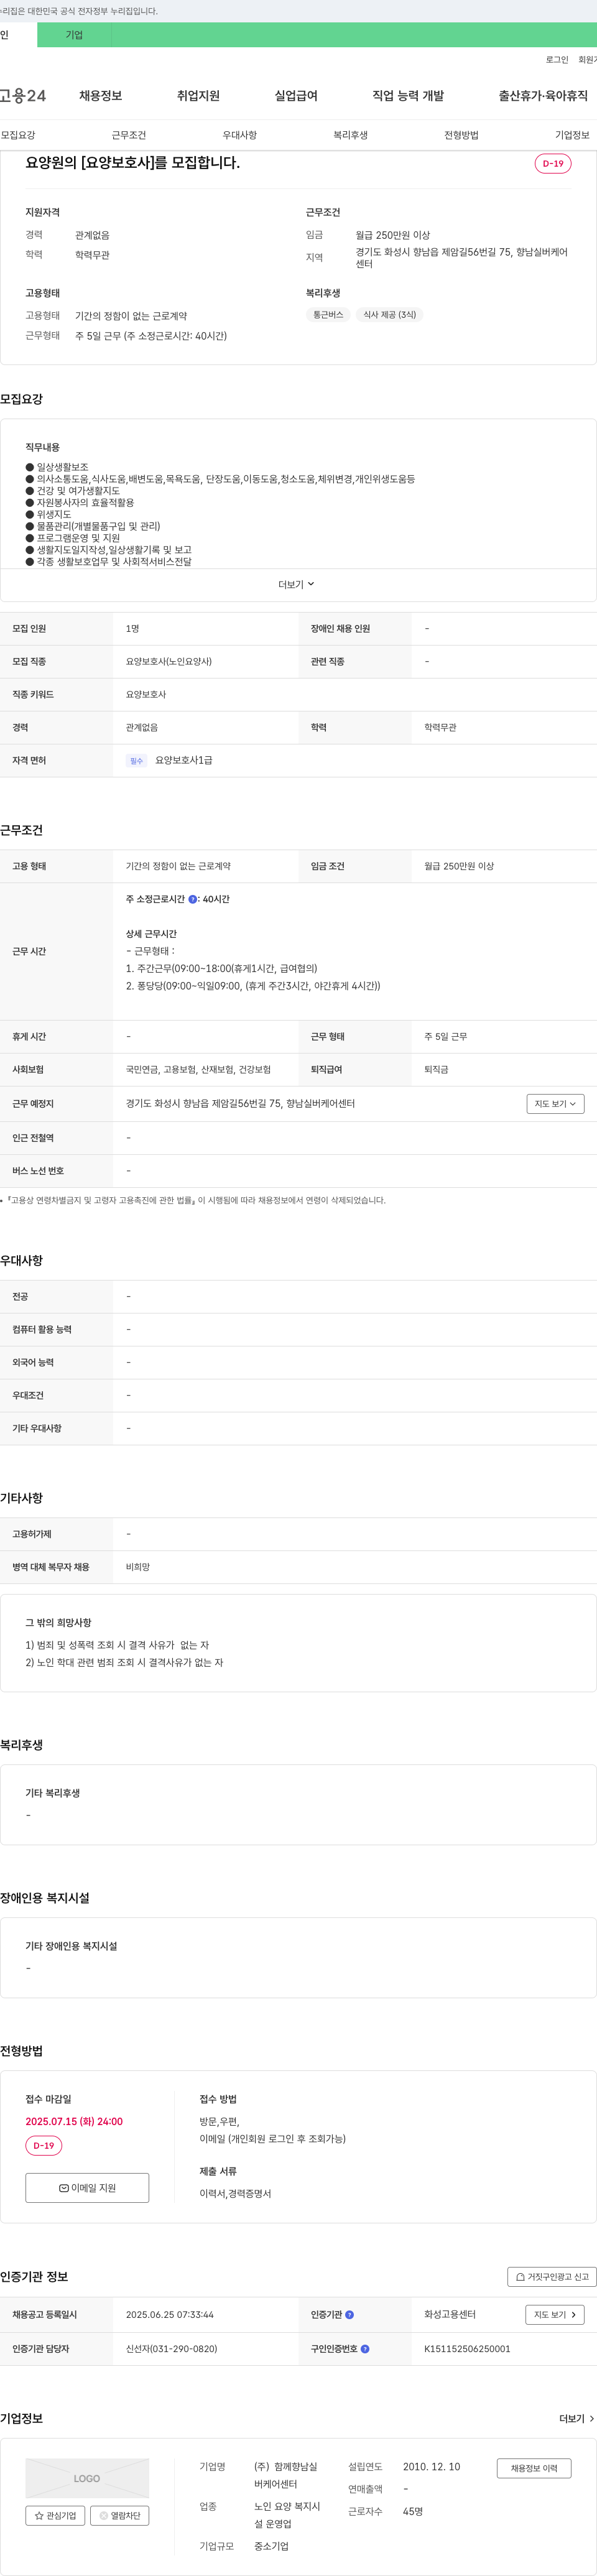Open the 직업 능력 개발 menu

pos(408,96)
